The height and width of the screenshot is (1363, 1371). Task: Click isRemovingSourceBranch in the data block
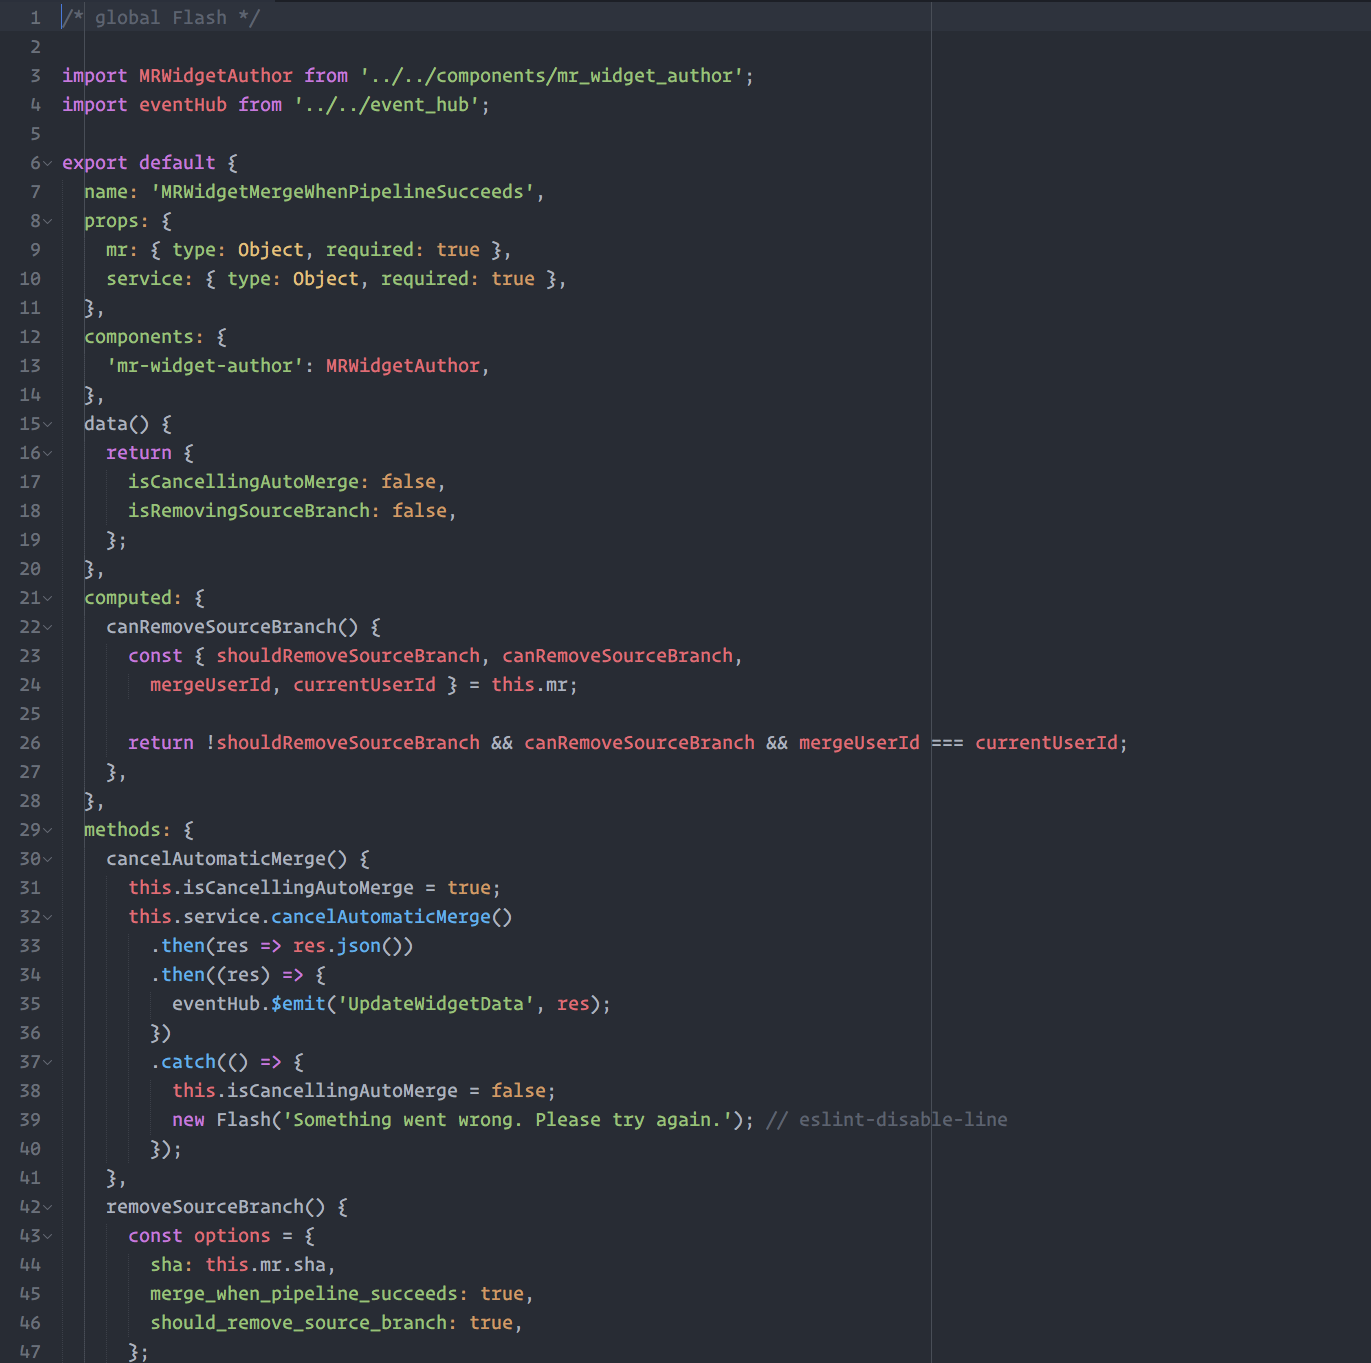tap(248, 511)
